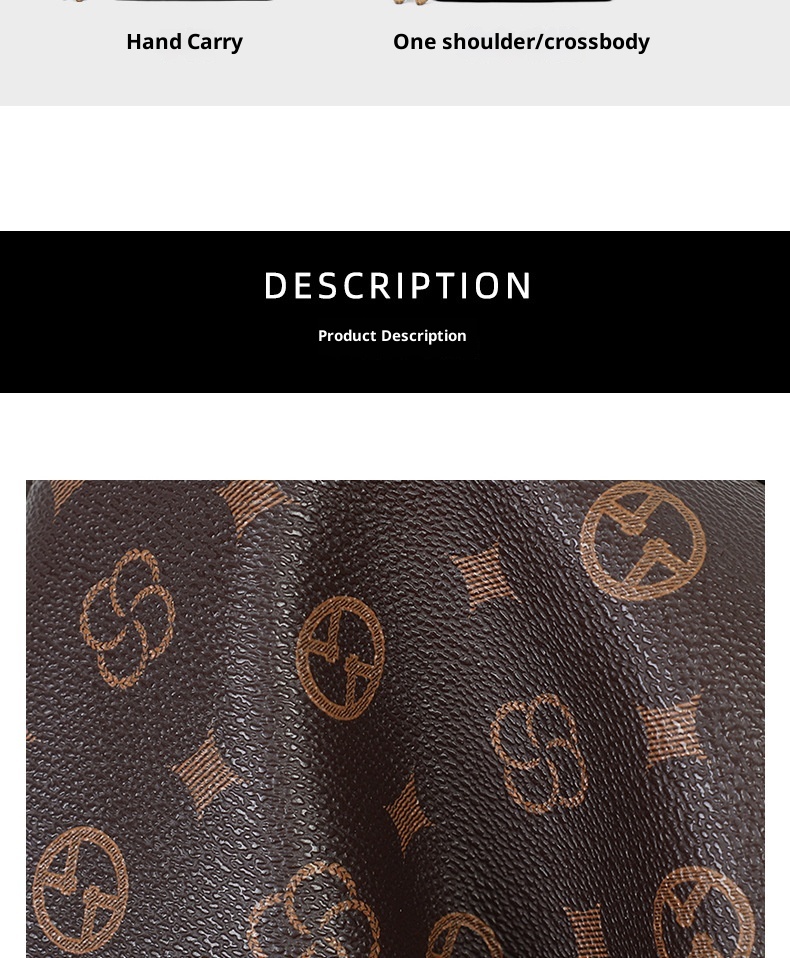This screenshot has height=958, width=790.
Task: Click the cropped diamond motif at the image's top-left
Action: (65, 492)
